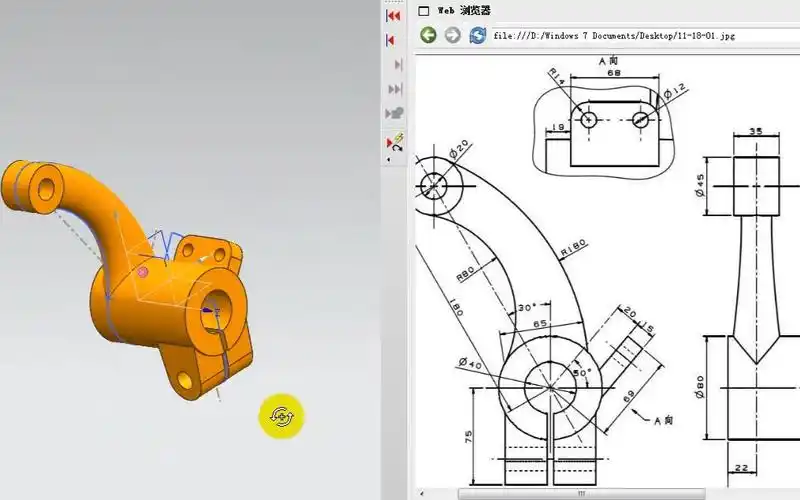Click the grayed fast-forward double arrow icon

tap(395, 89)
